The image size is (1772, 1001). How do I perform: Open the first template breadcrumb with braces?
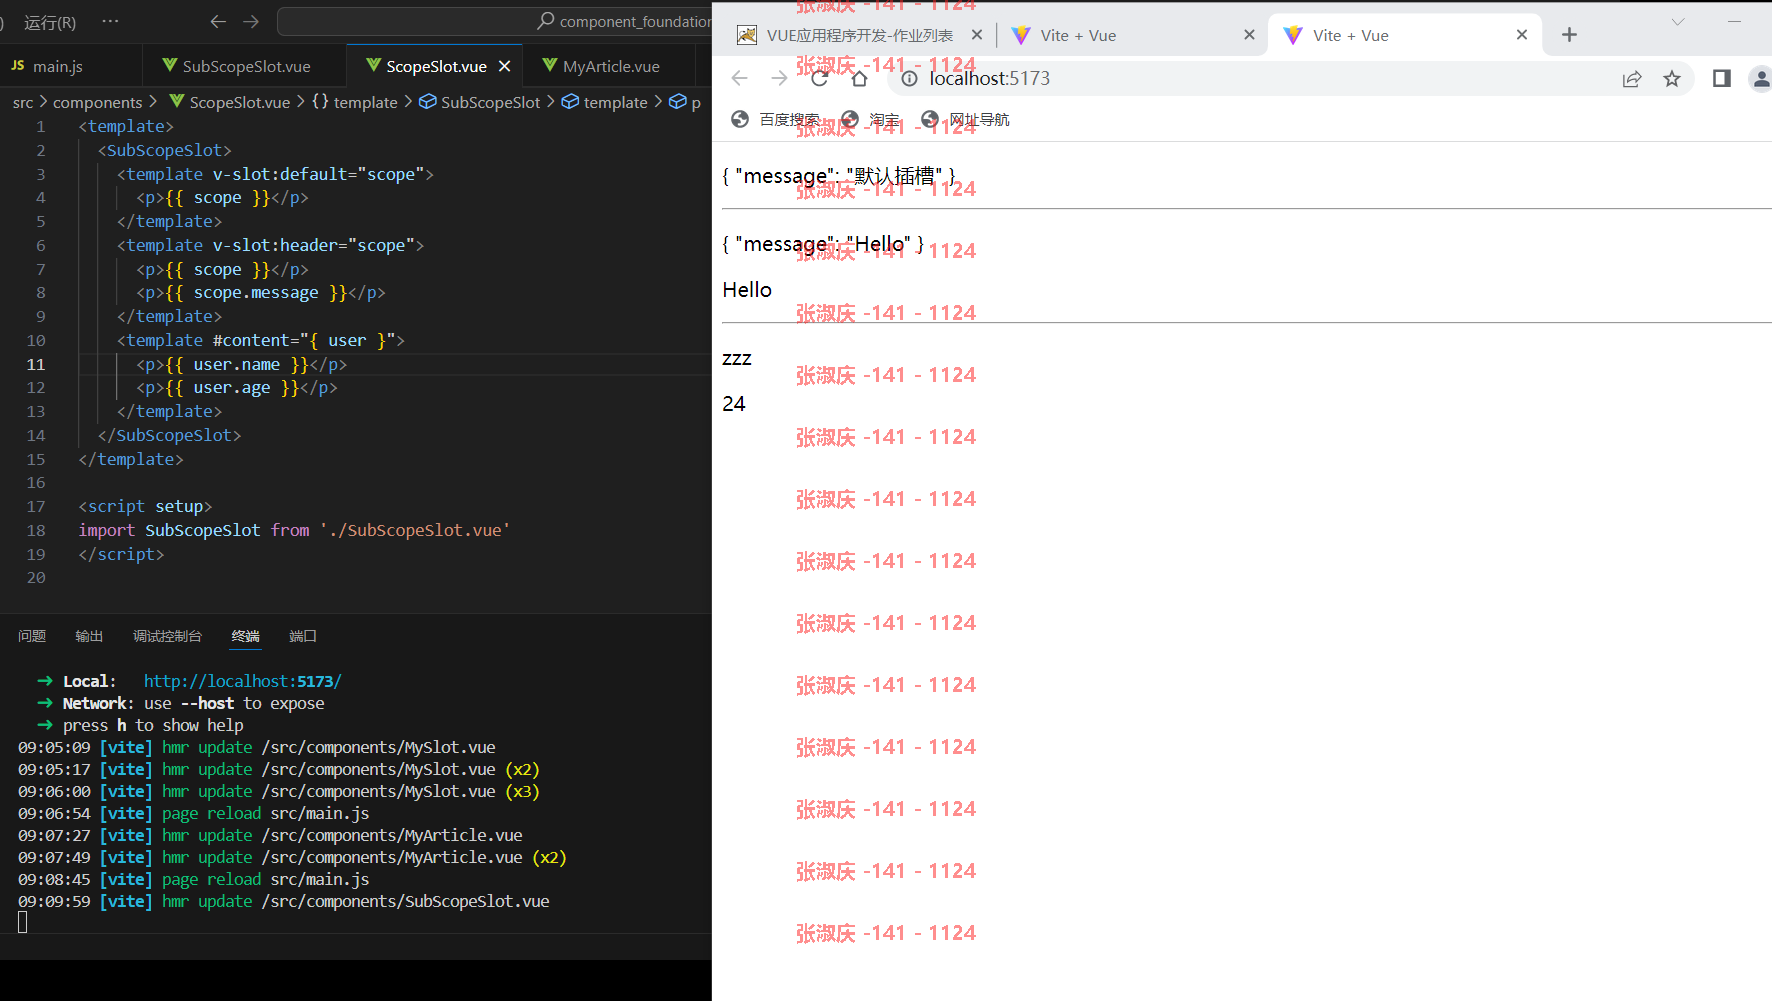click(x=355, y=102)
